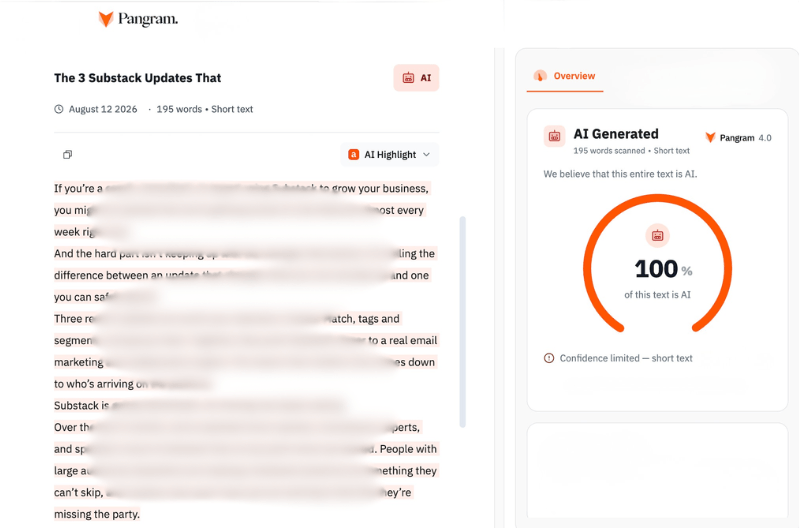The image size is (800, 528).
Task: Expand the AI Highlight chevron arrow
Action: point(427,155)
